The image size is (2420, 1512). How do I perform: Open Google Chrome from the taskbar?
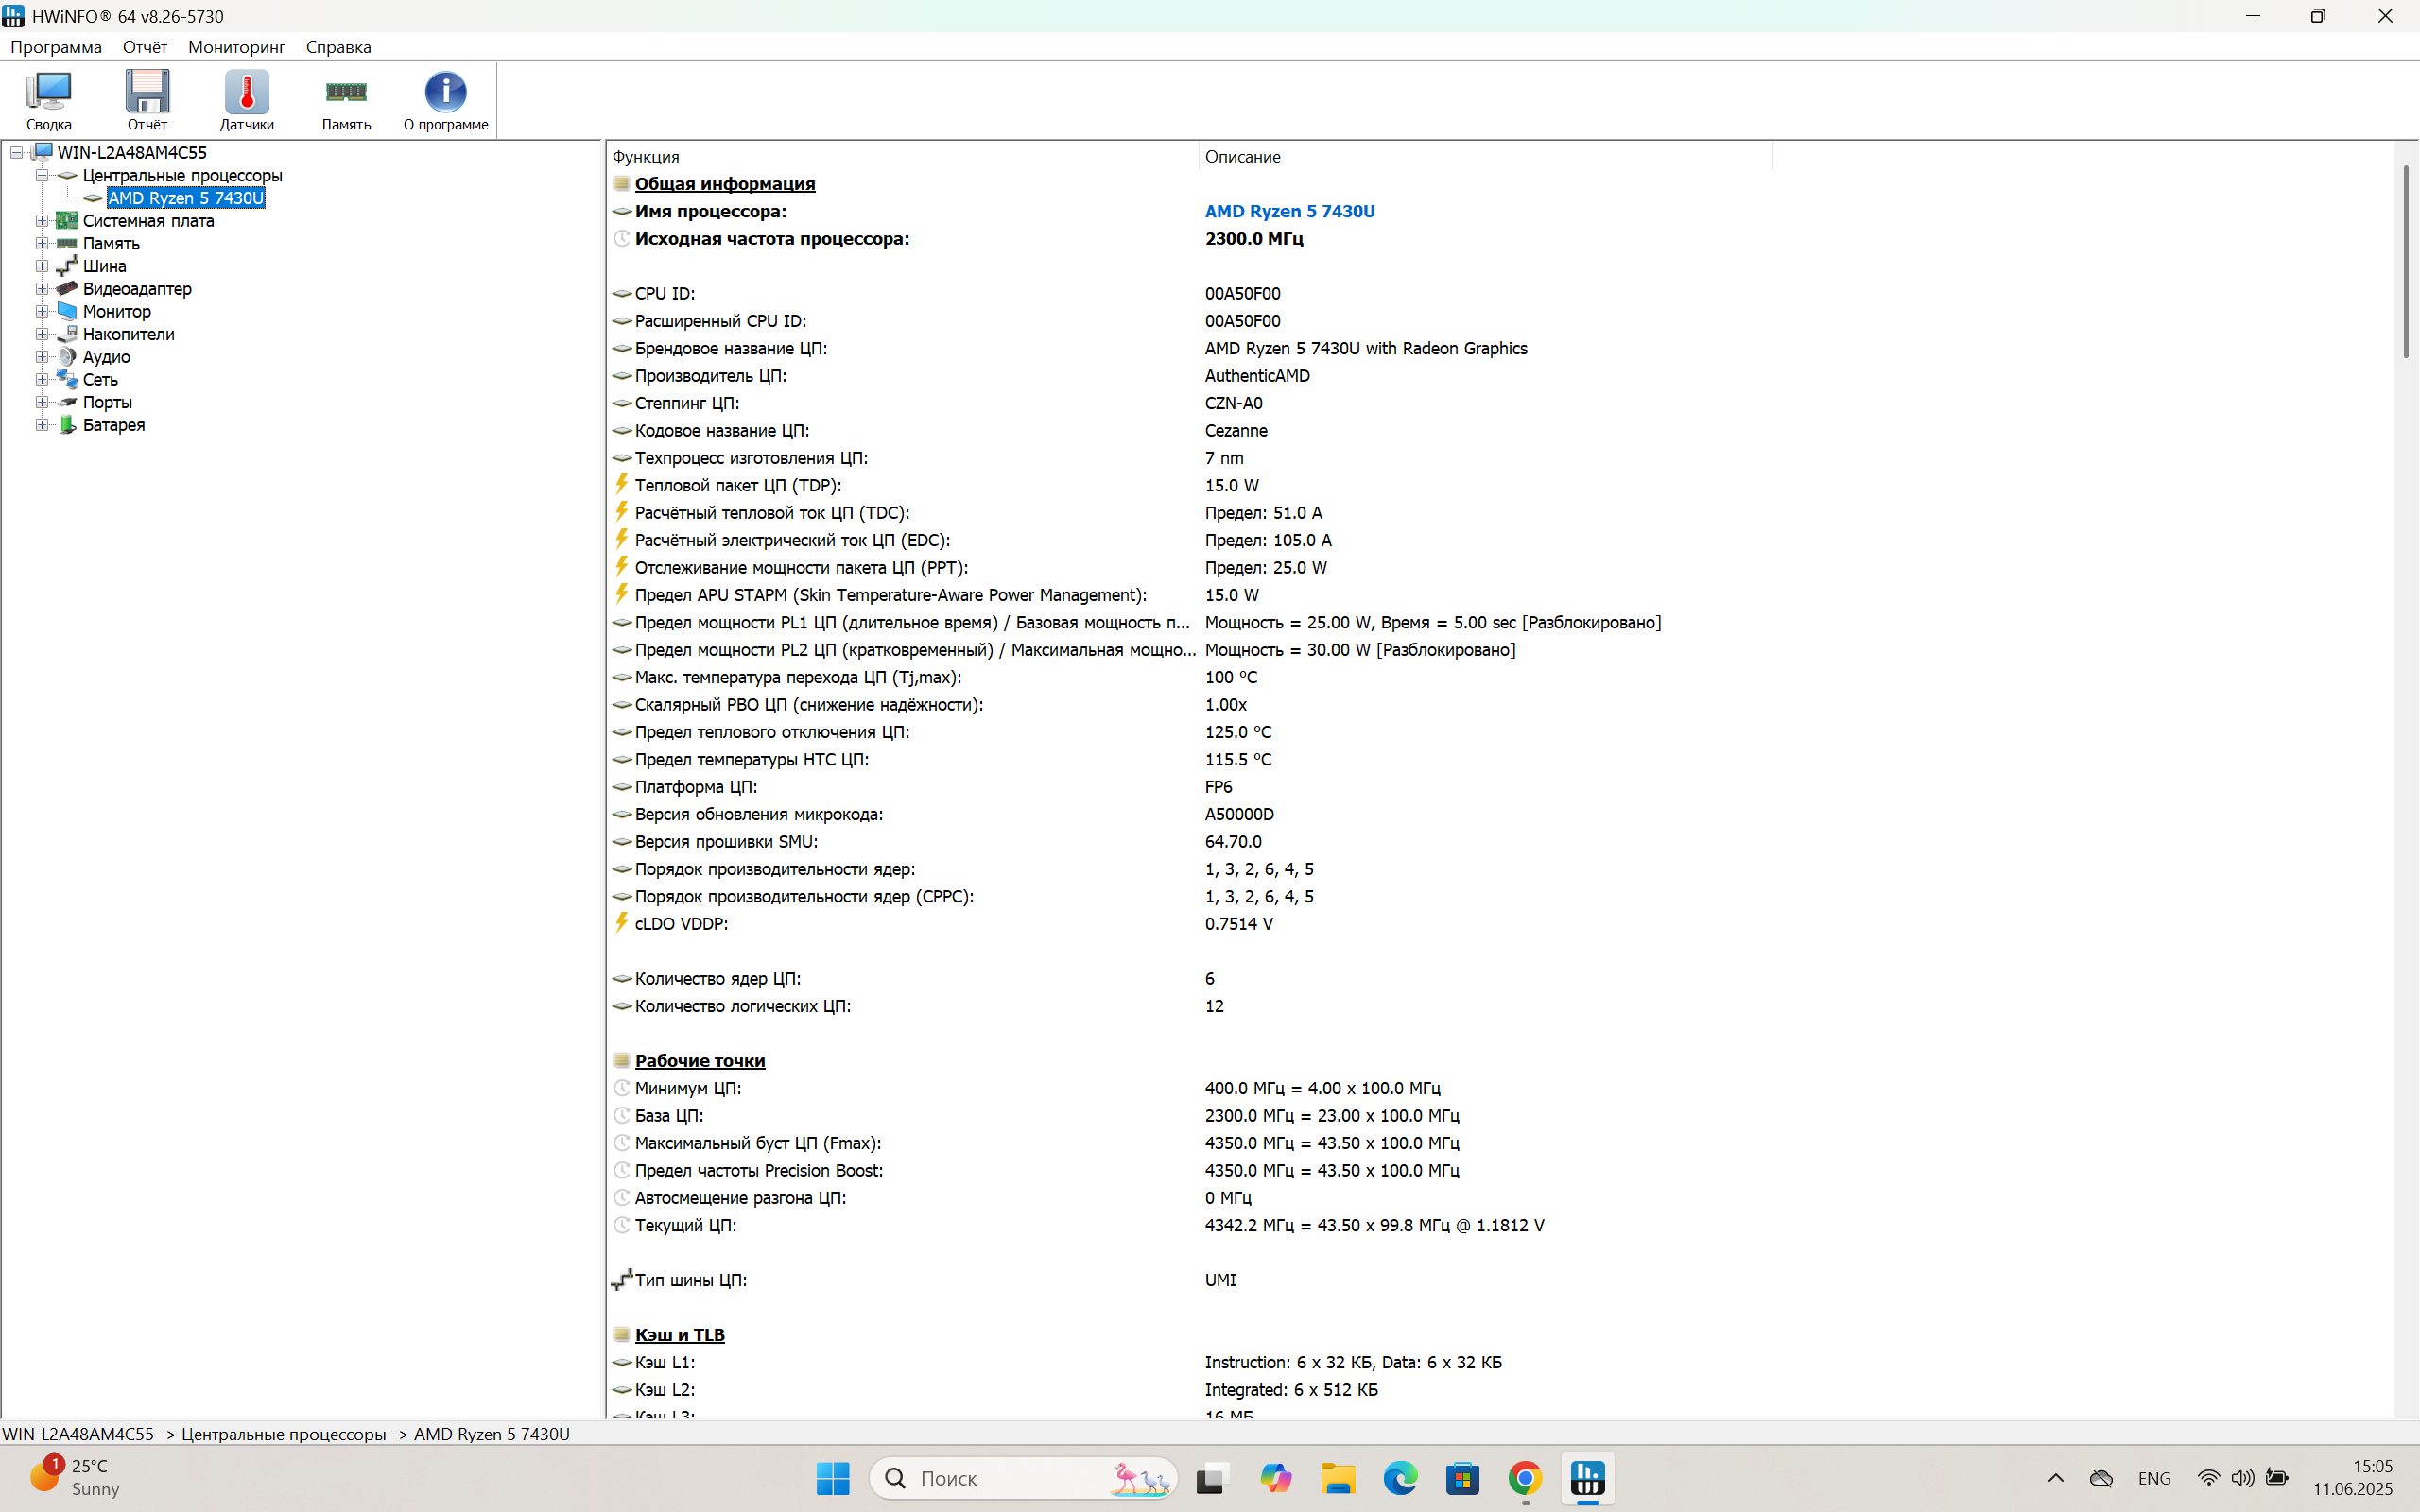point(1524,1477)
